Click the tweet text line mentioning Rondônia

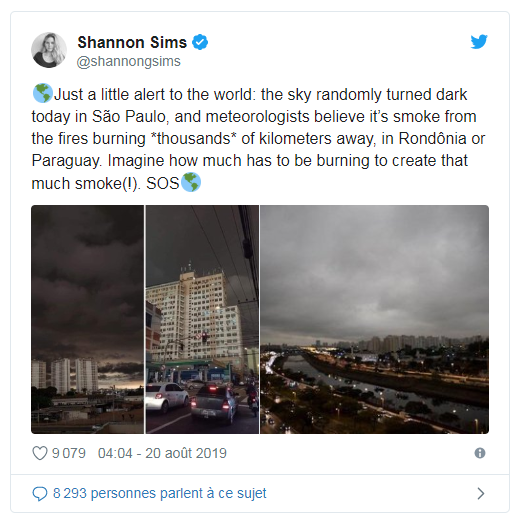[258, 139]
